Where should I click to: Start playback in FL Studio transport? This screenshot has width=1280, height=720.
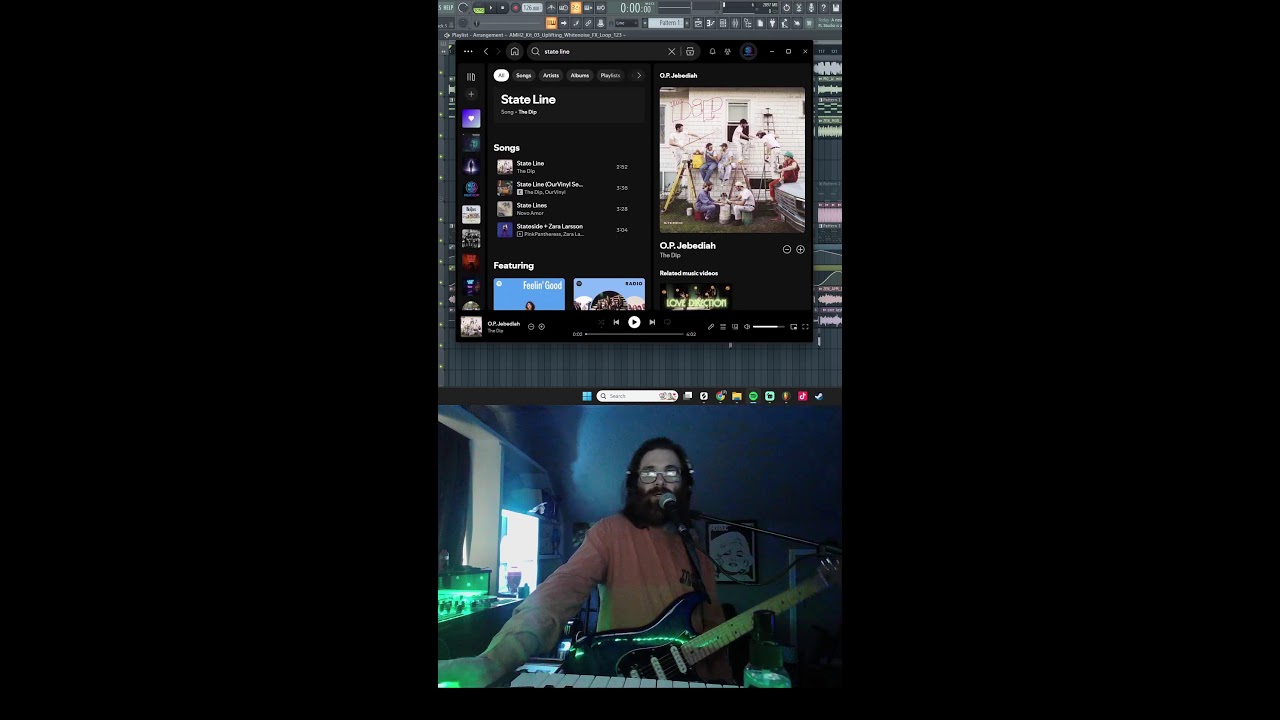(491, 7)
